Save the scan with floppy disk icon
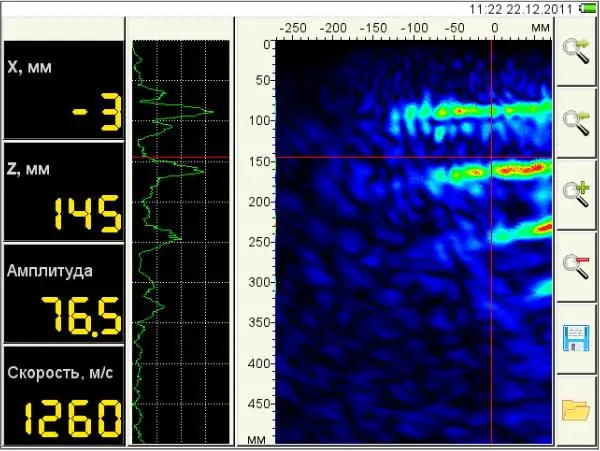 point(576,338)
